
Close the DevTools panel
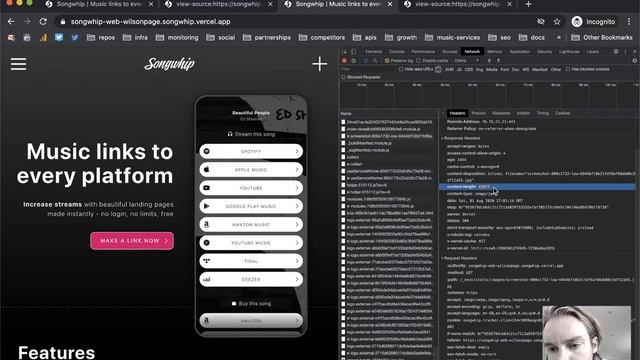[x=634, y=52]
